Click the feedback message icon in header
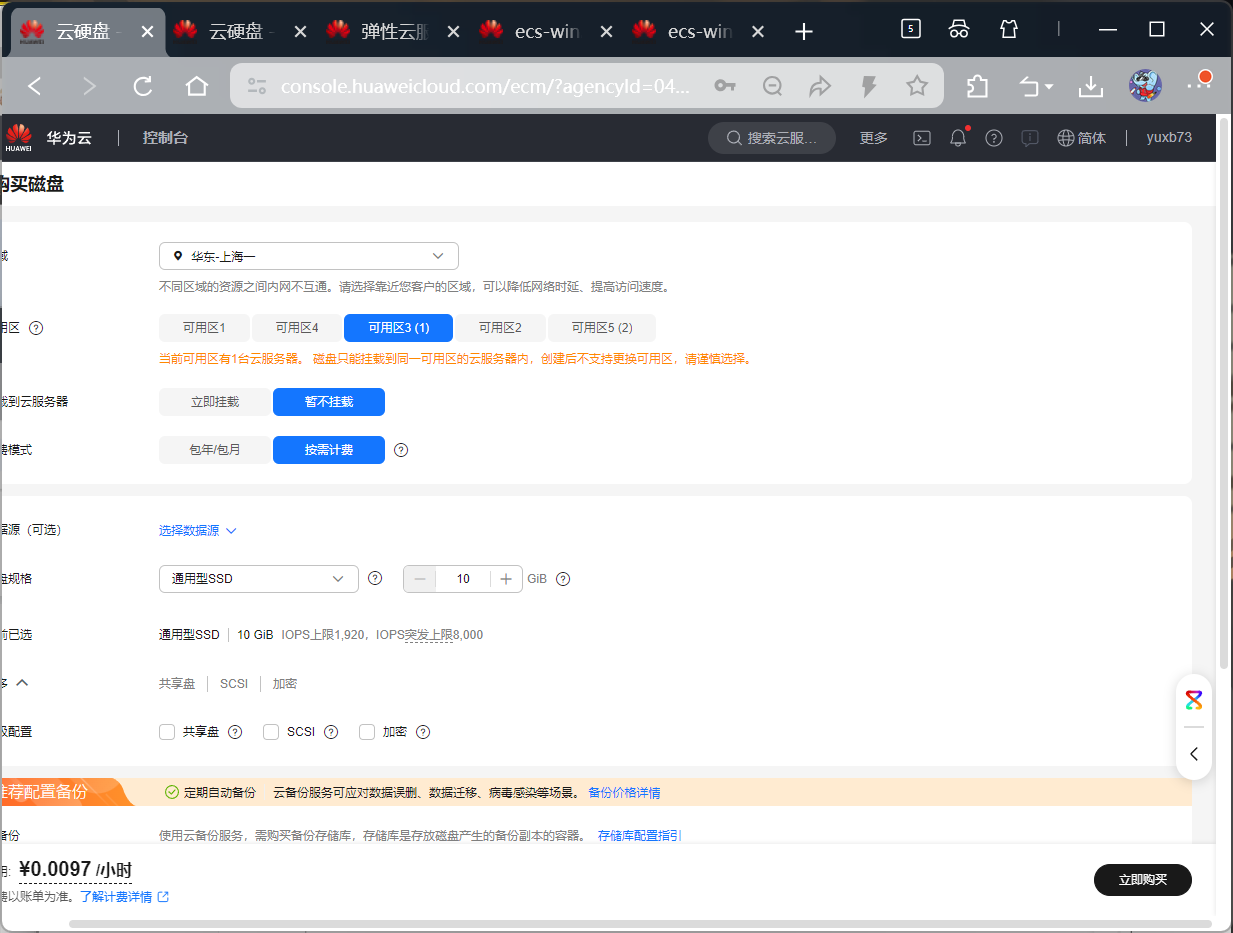 point(1030,138)
